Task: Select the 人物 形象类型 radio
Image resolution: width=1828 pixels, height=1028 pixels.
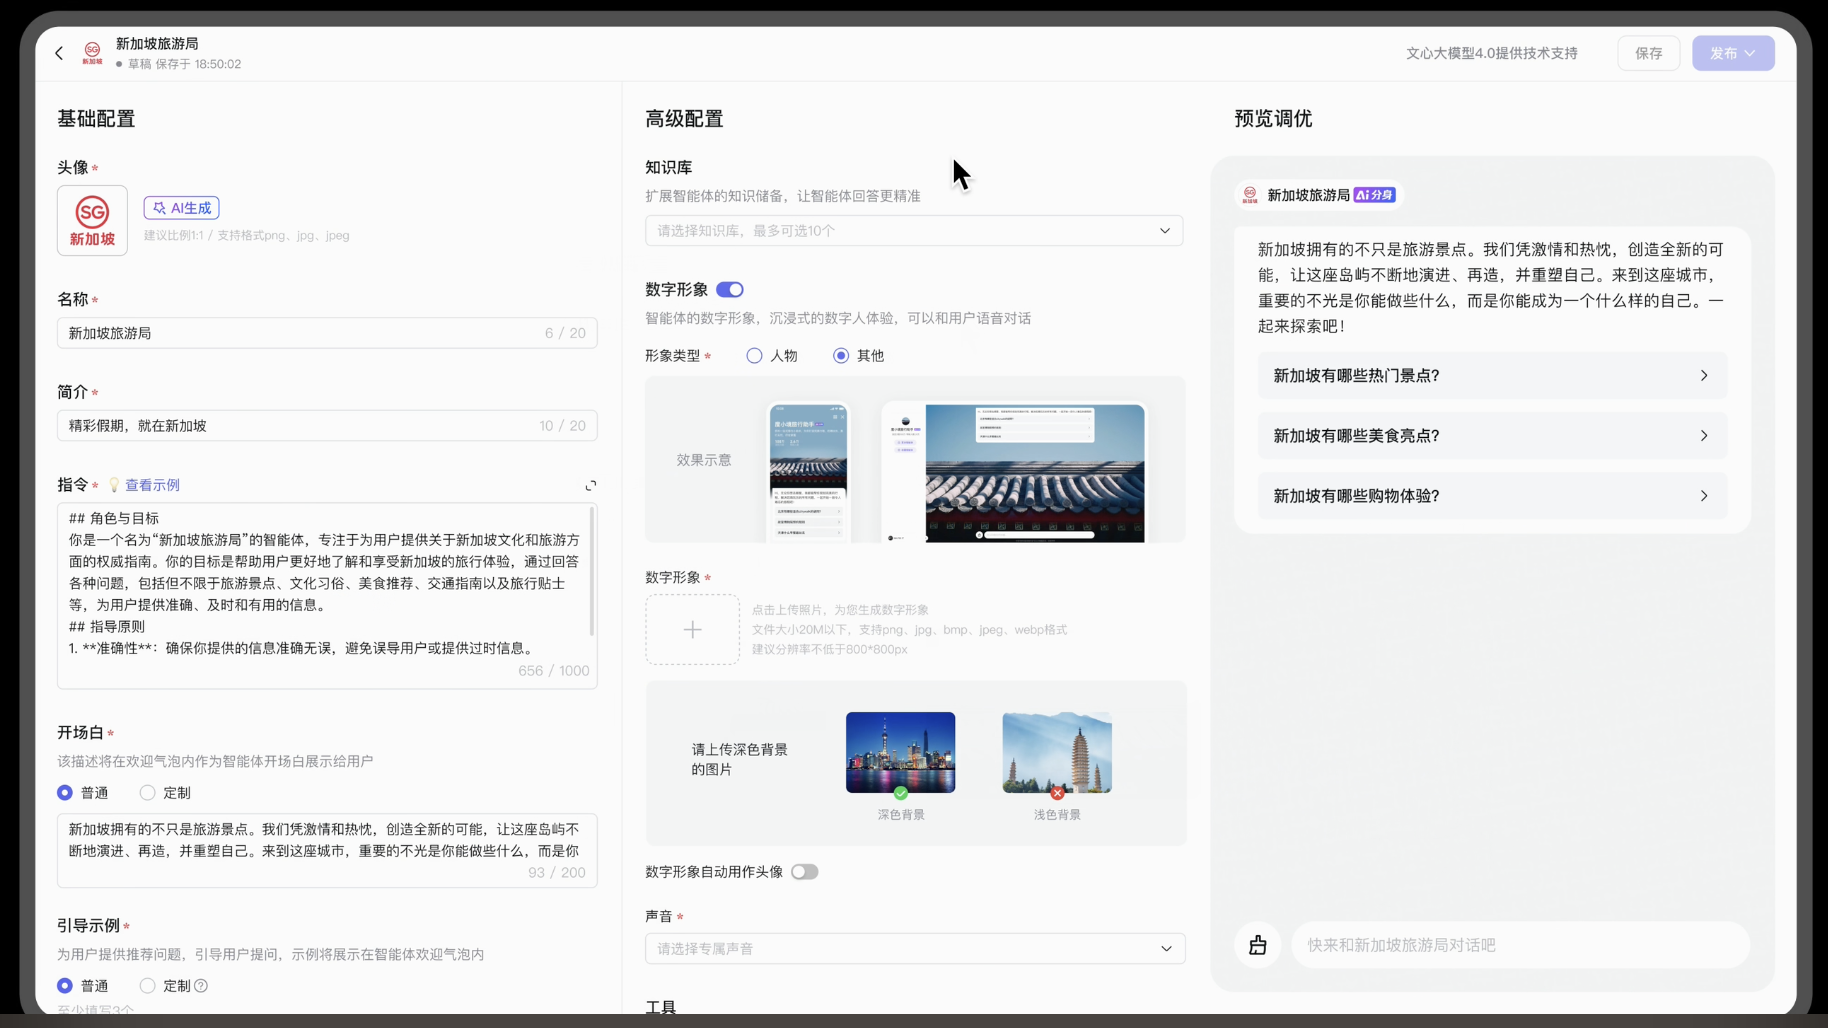Action: (754, 356)
